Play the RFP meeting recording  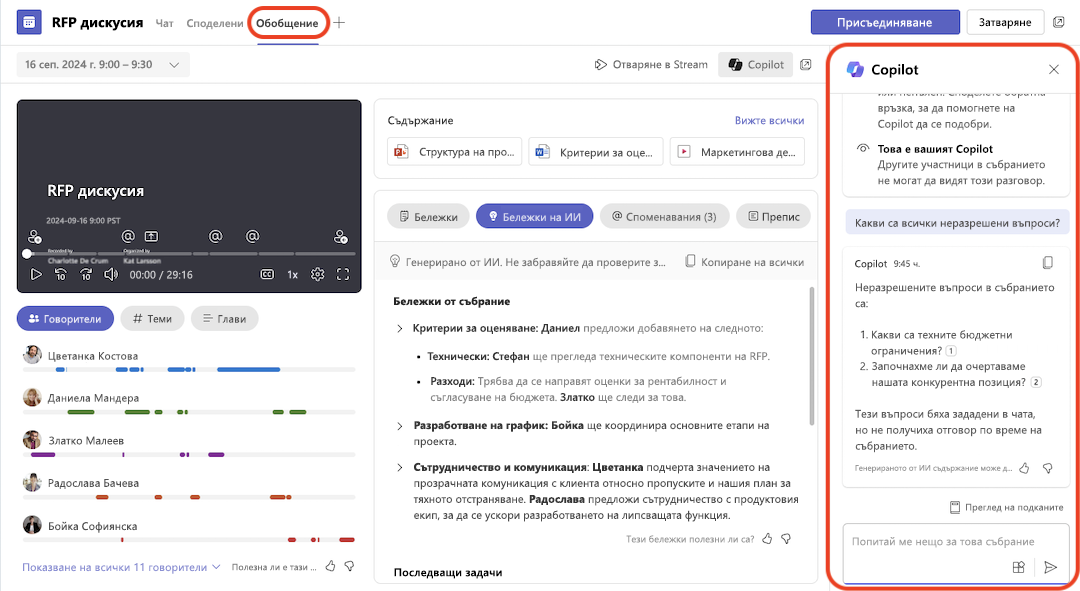pos(36,274)
